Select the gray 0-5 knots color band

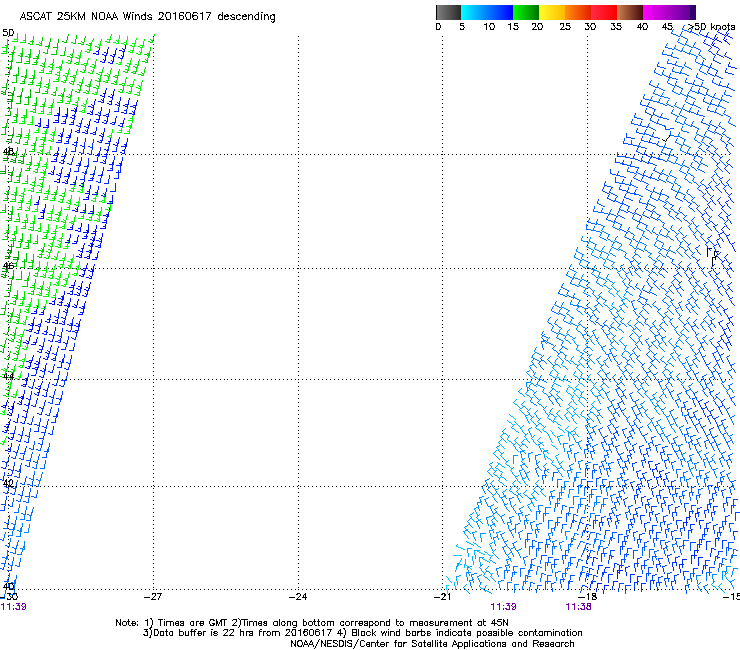pyautogui.click(x=448, y=12)
